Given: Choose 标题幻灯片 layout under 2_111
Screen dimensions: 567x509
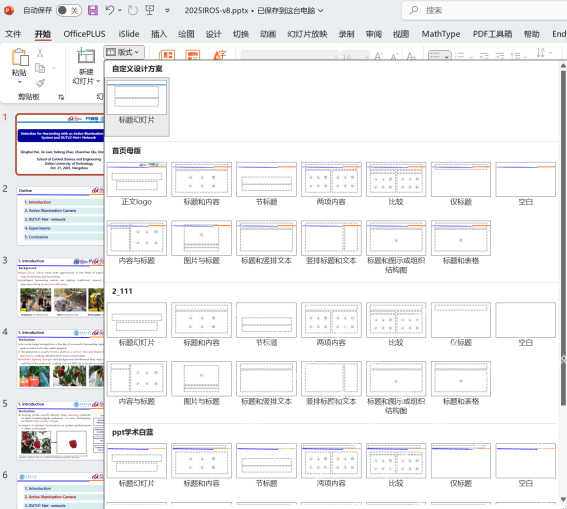Looking at the screenshot, I should [x=137, y=325].
